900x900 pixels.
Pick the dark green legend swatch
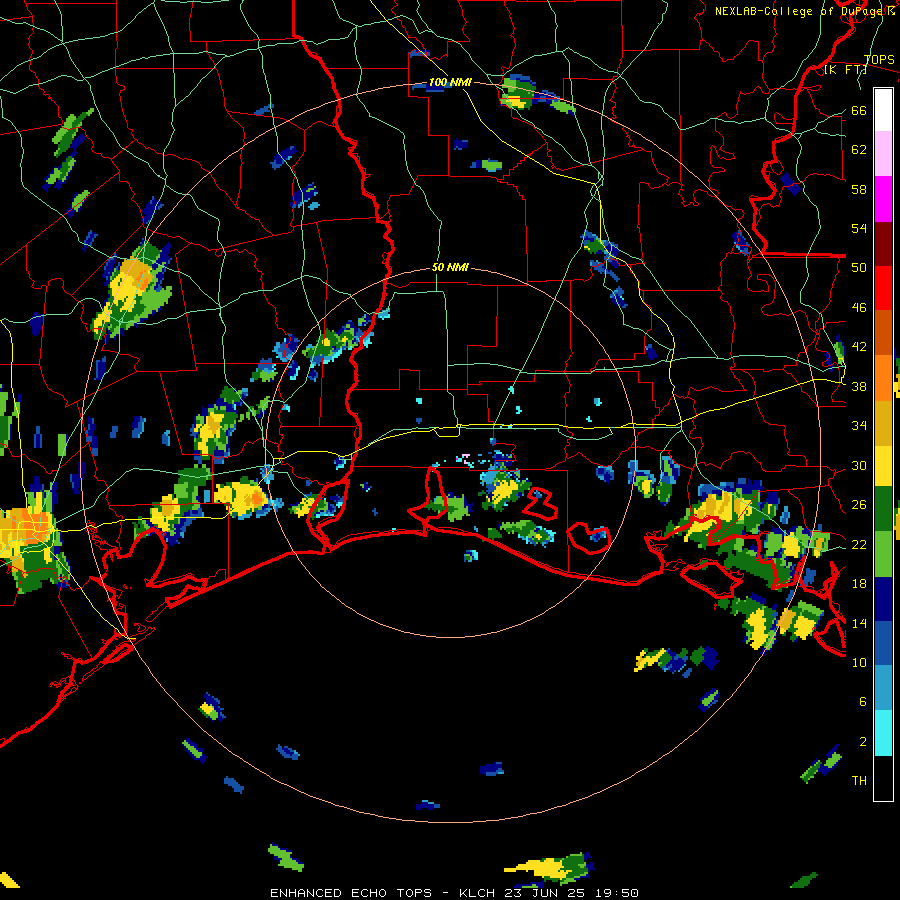tap(883, 509)
